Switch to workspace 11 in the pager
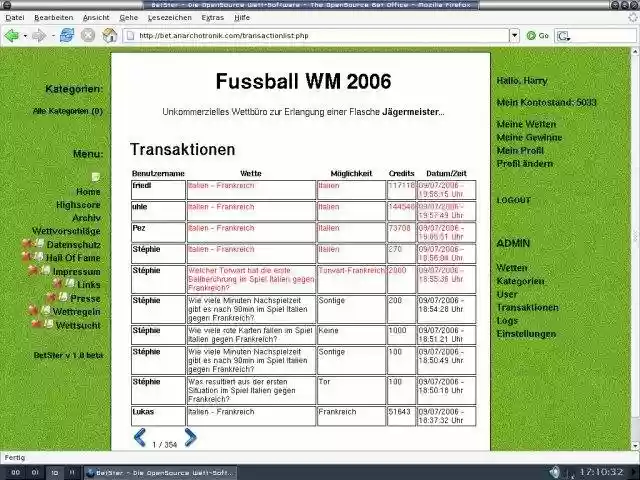Image resolution: width=640 pixels, height=480 pixels. (72, 473)
